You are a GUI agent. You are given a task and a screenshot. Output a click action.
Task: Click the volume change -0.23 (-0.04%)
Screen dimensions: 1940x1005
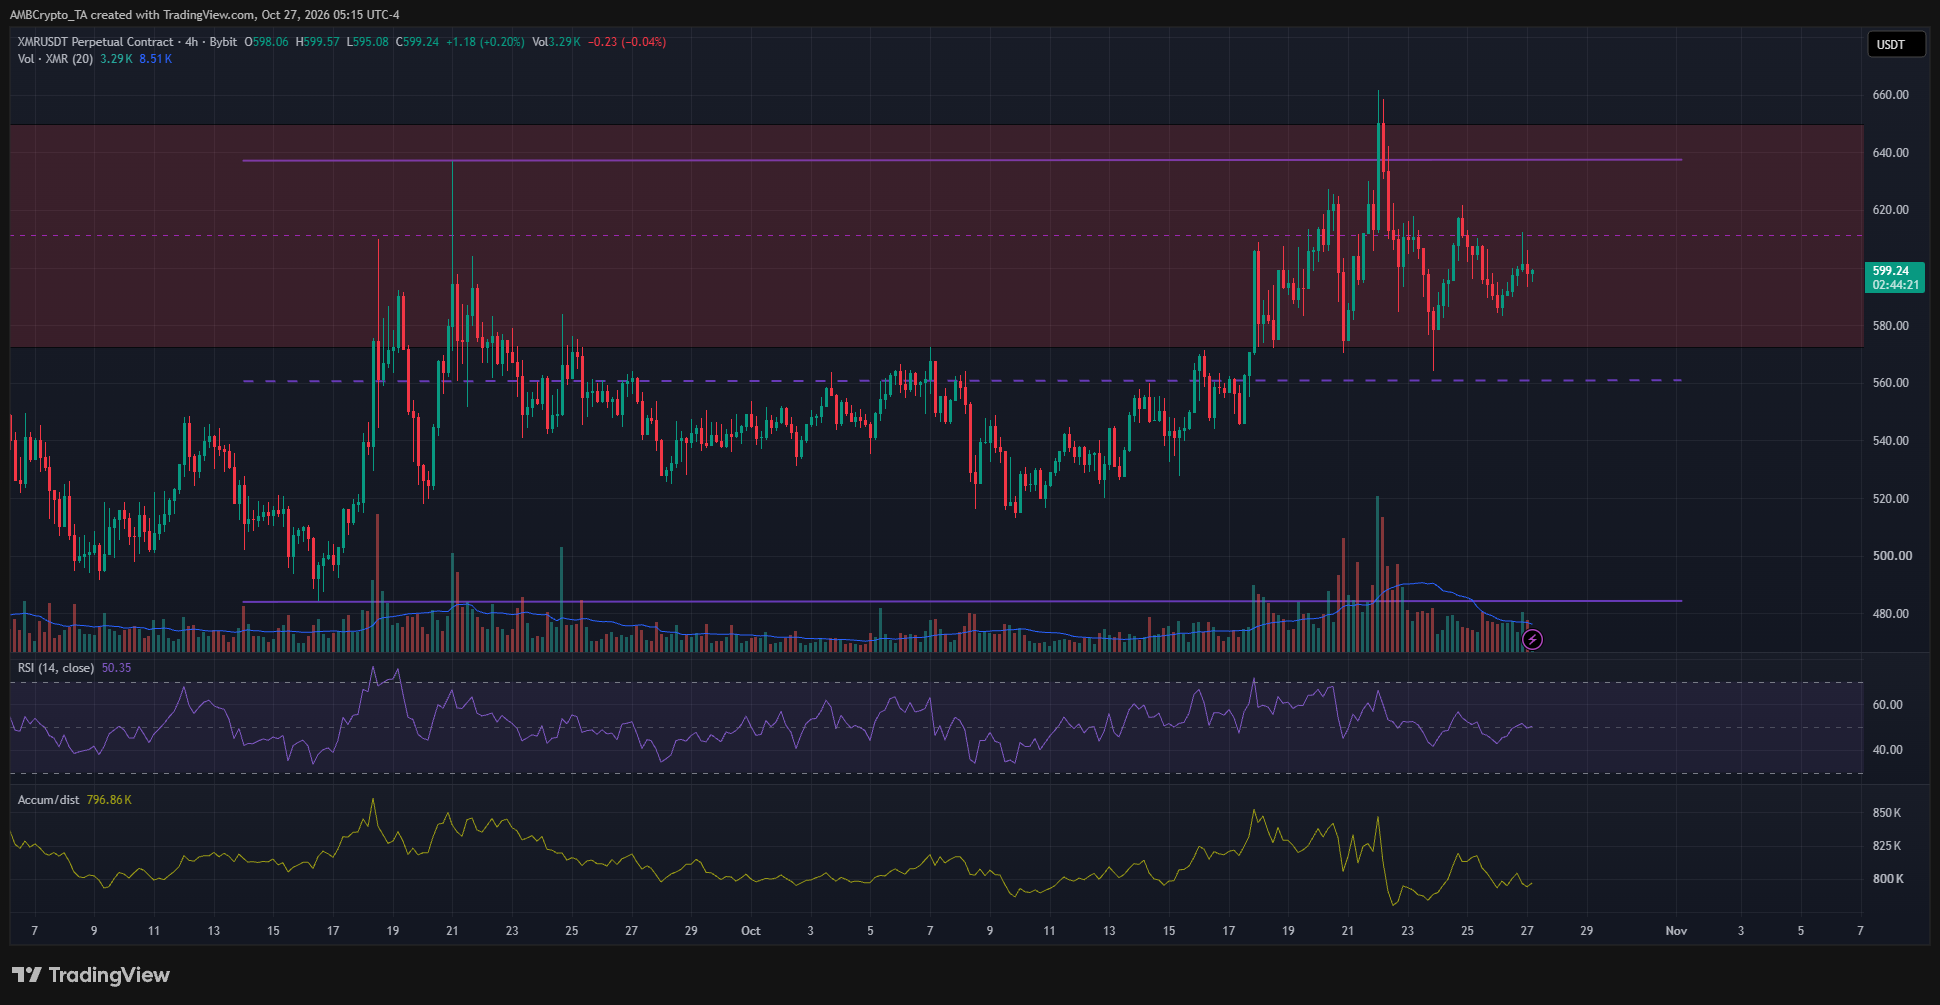[x=627, y=42]
